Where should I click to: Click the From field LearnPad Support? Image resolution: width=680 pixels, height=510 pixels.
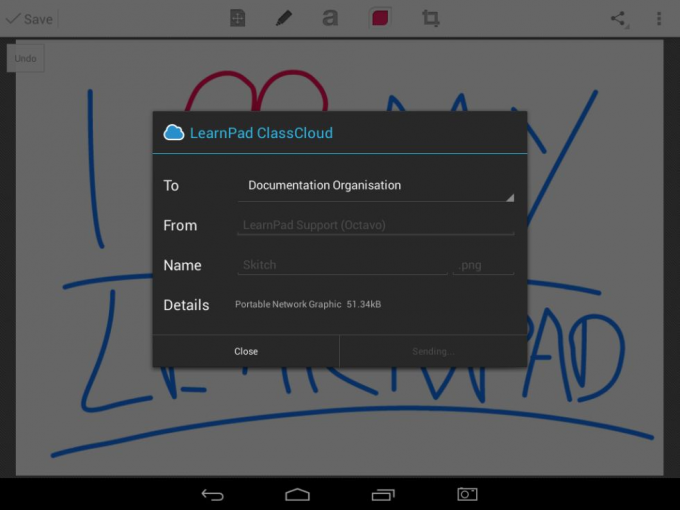pyautogui.click(x=376, y=225)
